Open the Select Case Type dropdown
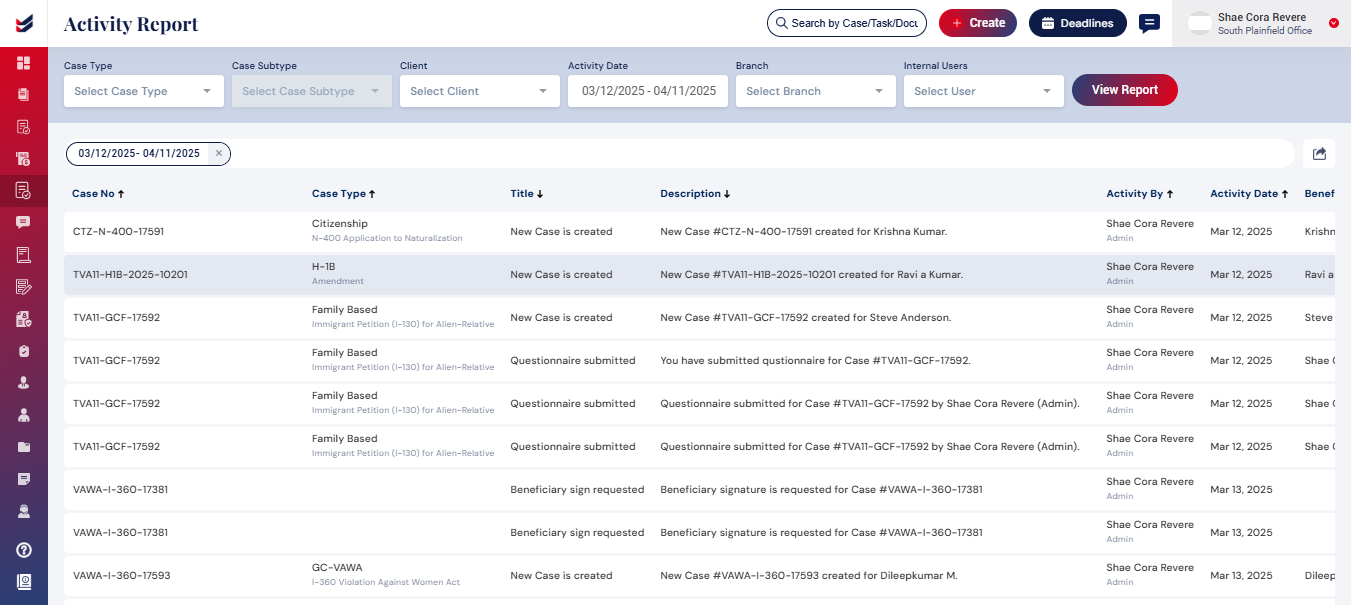 [143, 91]
